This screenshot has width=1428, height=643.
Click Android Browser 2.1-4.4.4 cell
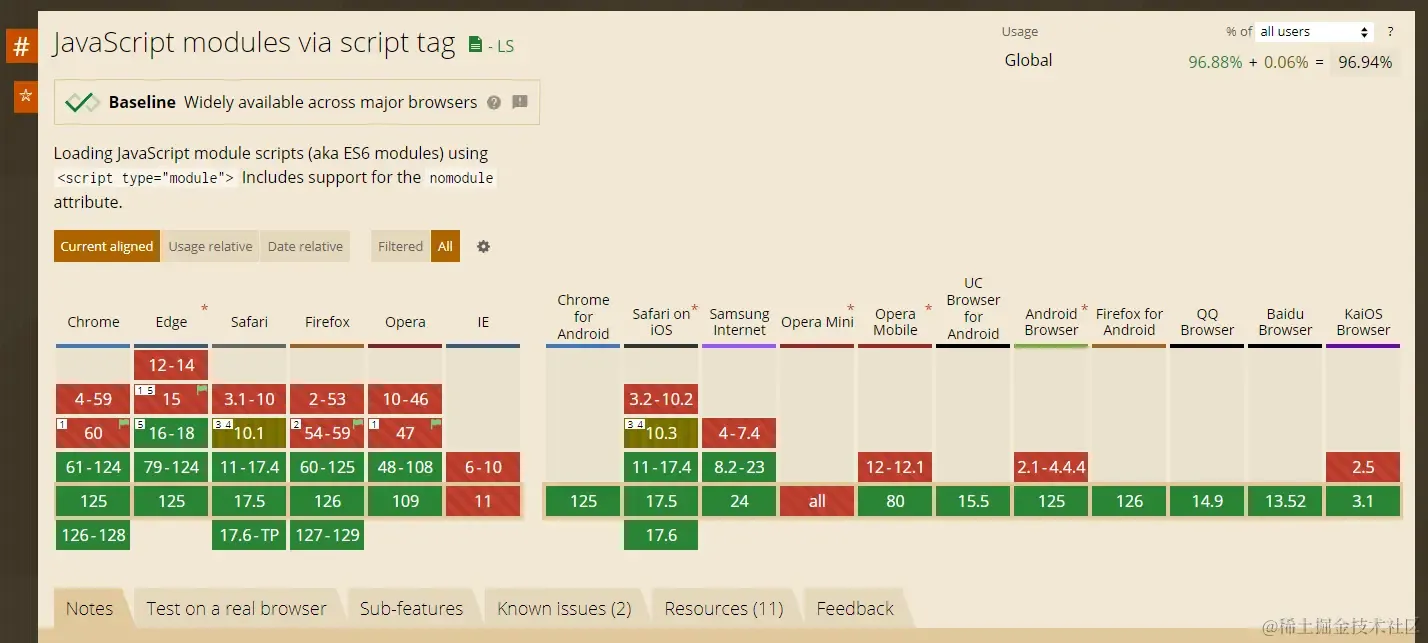[x=1051, y=467]
